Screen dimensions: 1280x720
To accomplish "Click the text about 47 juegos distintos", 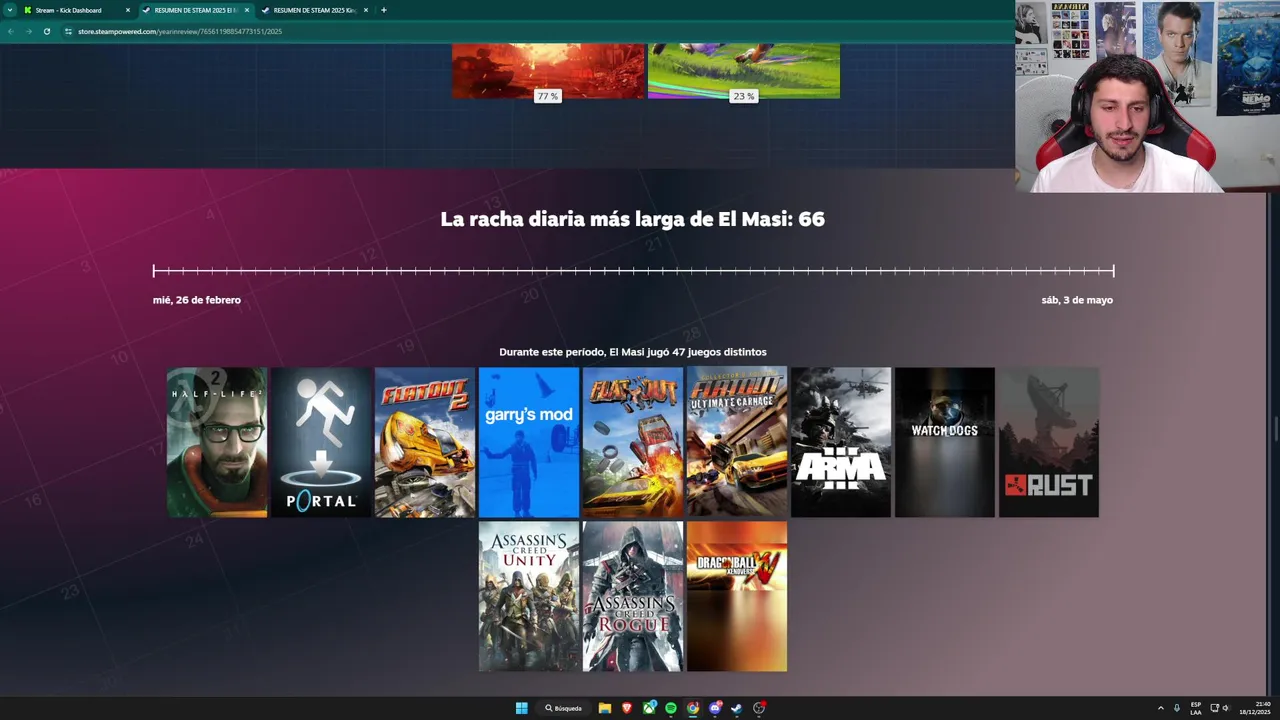I will pyautogui.click(x=633, y=352).
